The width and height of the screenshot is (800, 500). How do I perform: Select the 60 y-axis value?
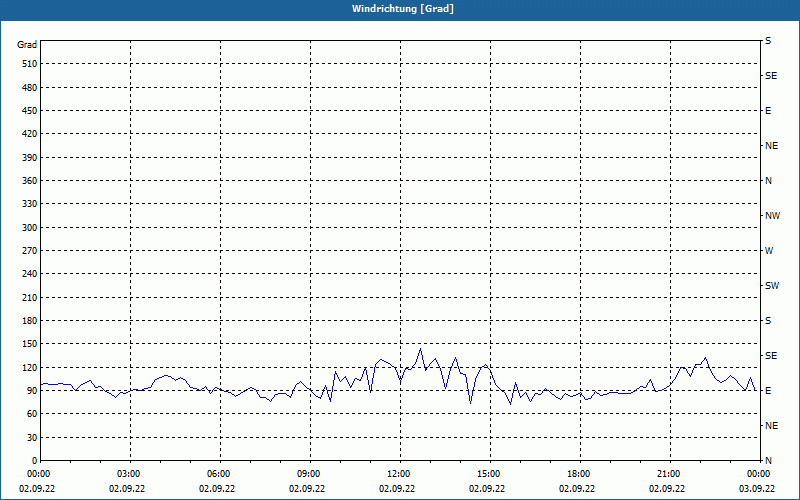[32, 414]
